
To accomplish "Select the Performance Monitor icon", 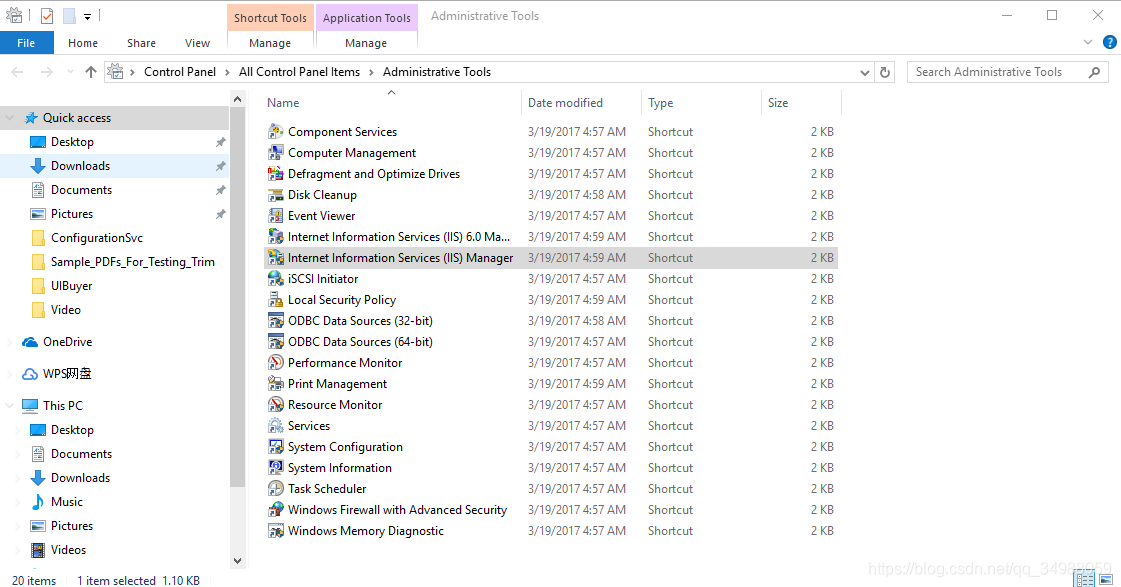I will click(275, 362).
